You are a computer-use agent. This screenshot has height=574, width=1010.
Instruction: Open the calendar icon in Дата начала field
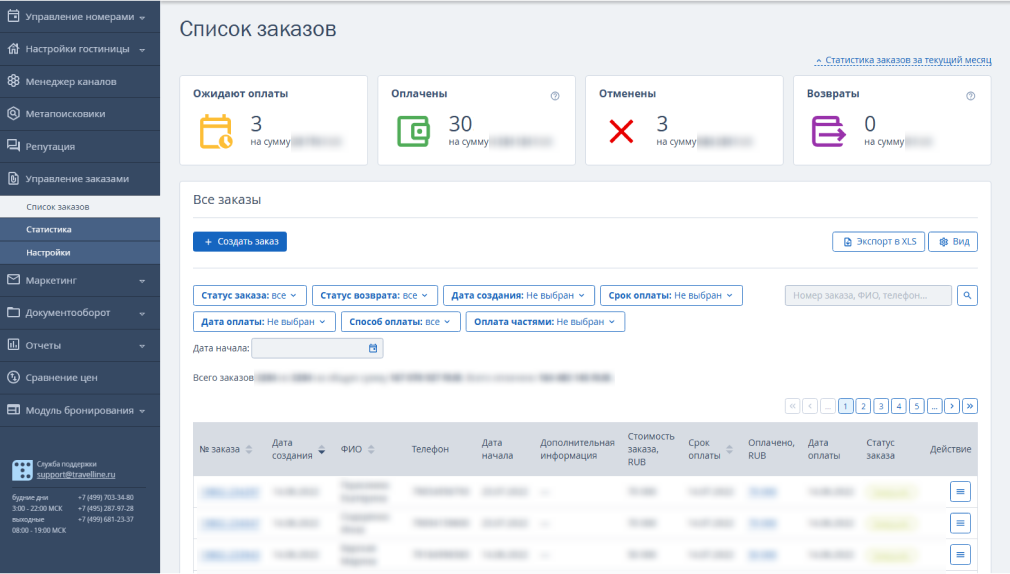373,348
